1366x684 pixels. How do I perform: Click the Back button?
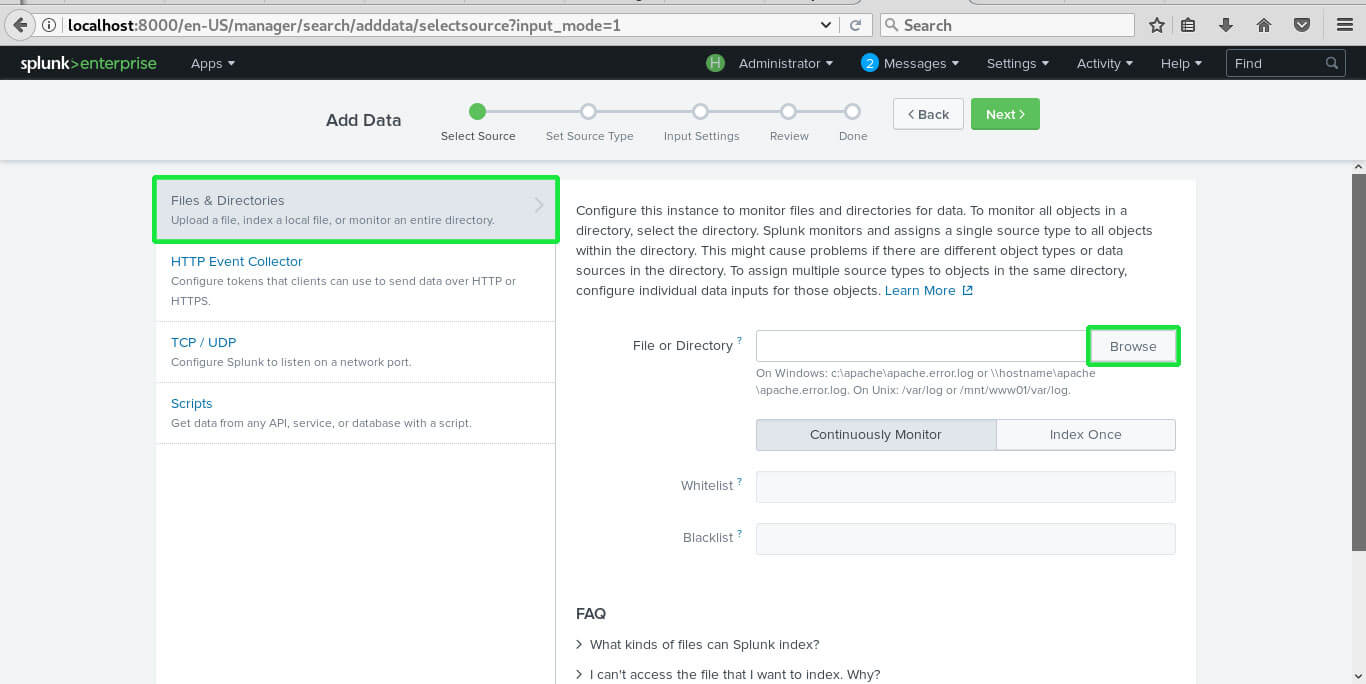928,114
